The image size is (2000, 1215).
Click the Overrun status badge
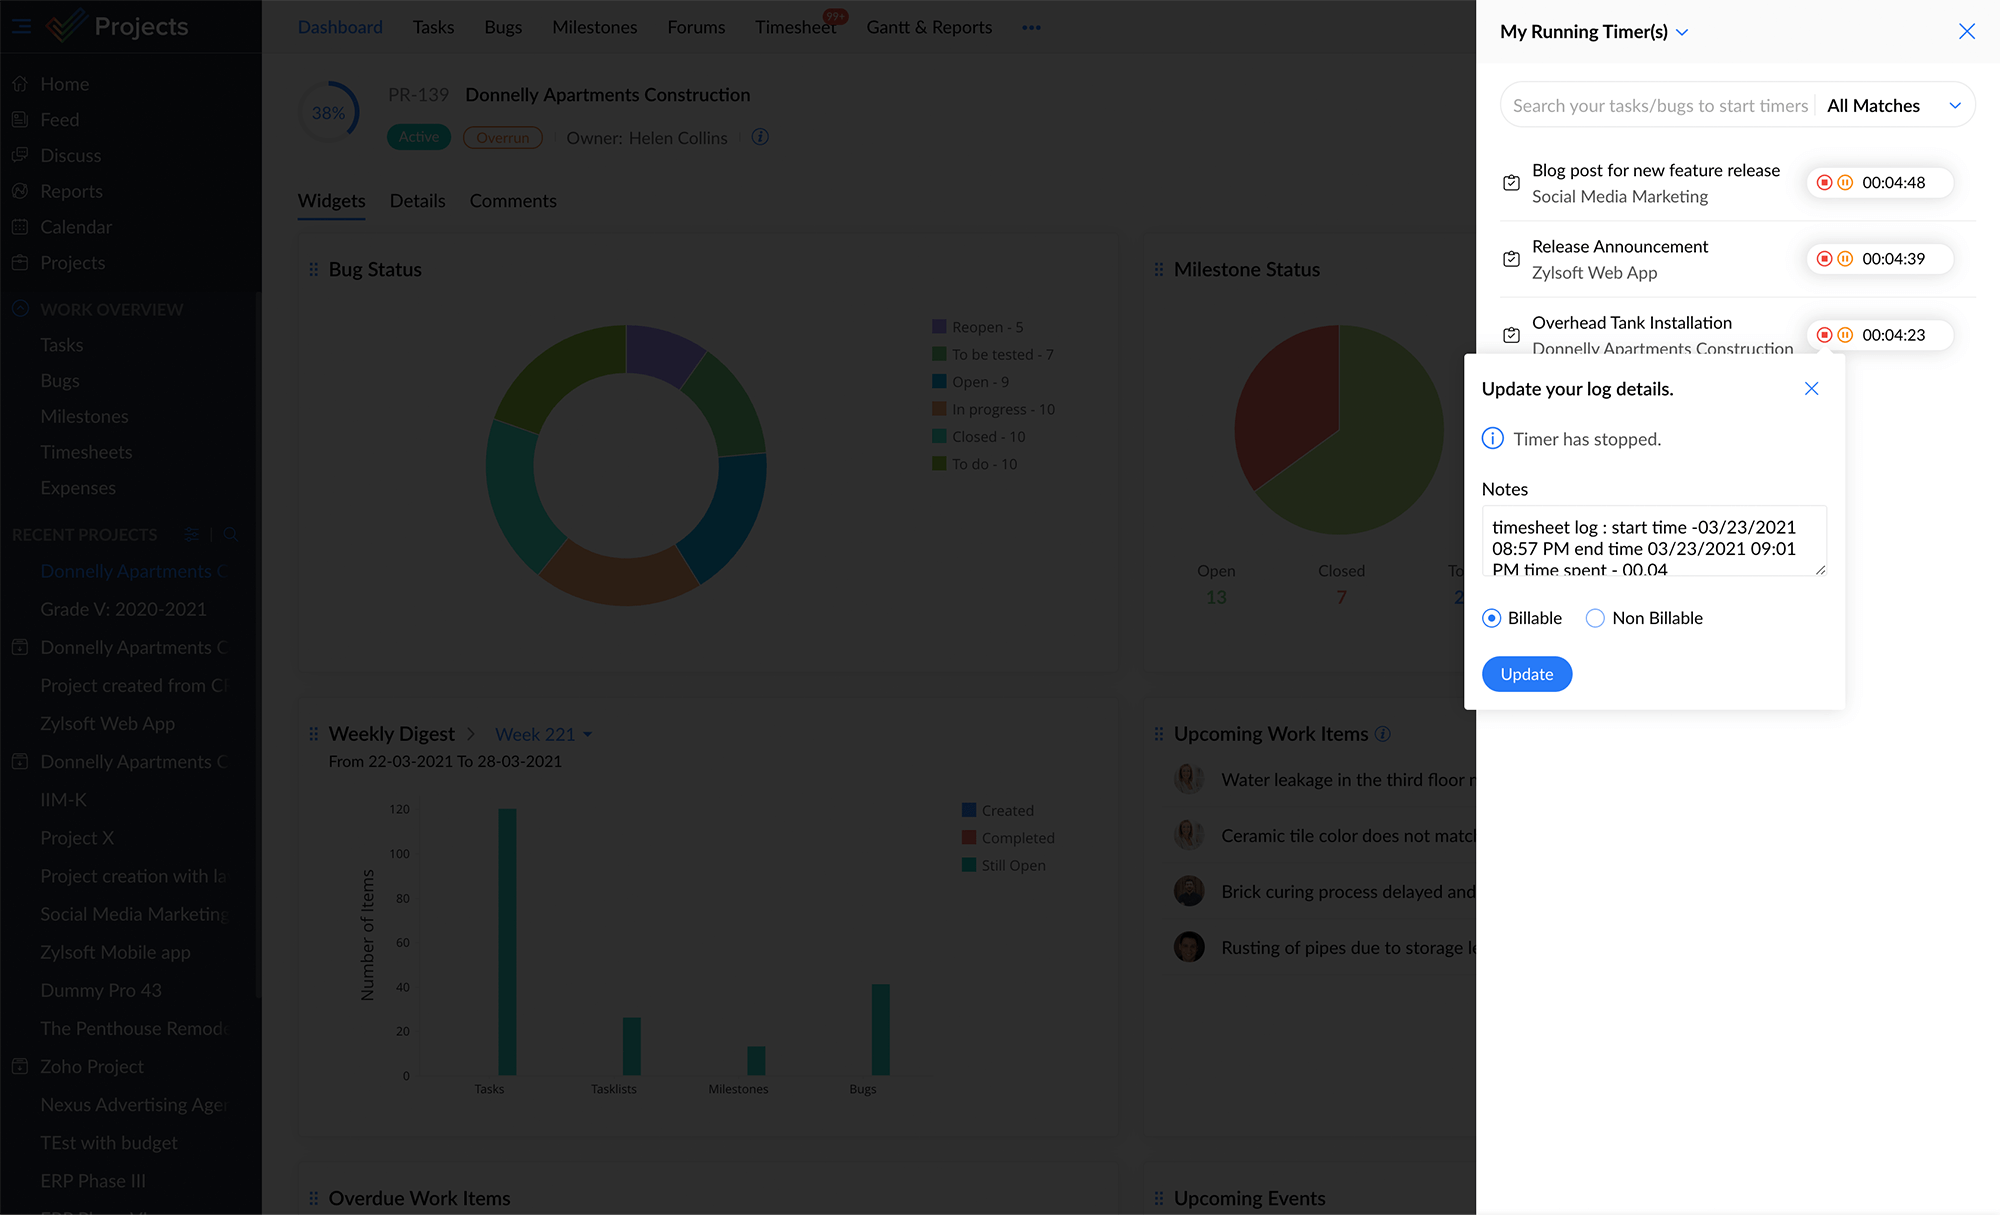tap(502, 138)
